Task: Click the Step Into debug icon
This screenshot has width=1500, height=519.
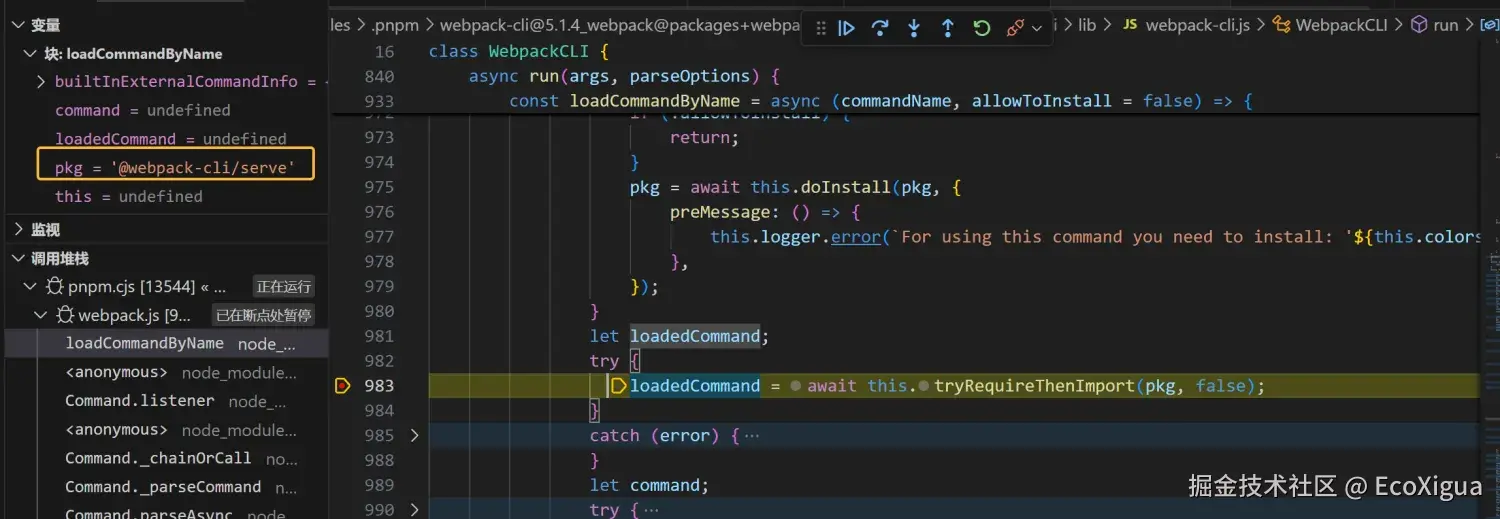Action: (914, 28)
